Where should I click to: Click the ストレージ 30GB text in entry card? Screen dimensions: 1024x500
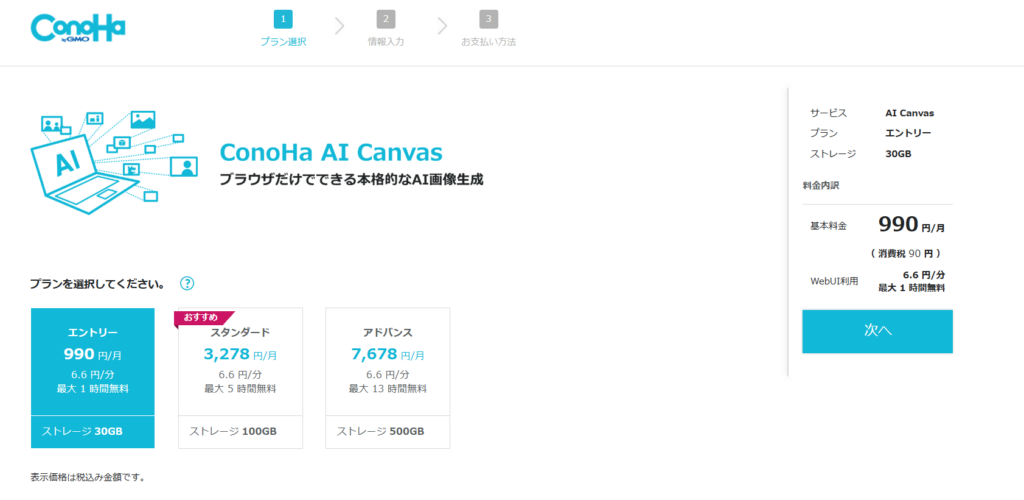click(x=82, y=431)
